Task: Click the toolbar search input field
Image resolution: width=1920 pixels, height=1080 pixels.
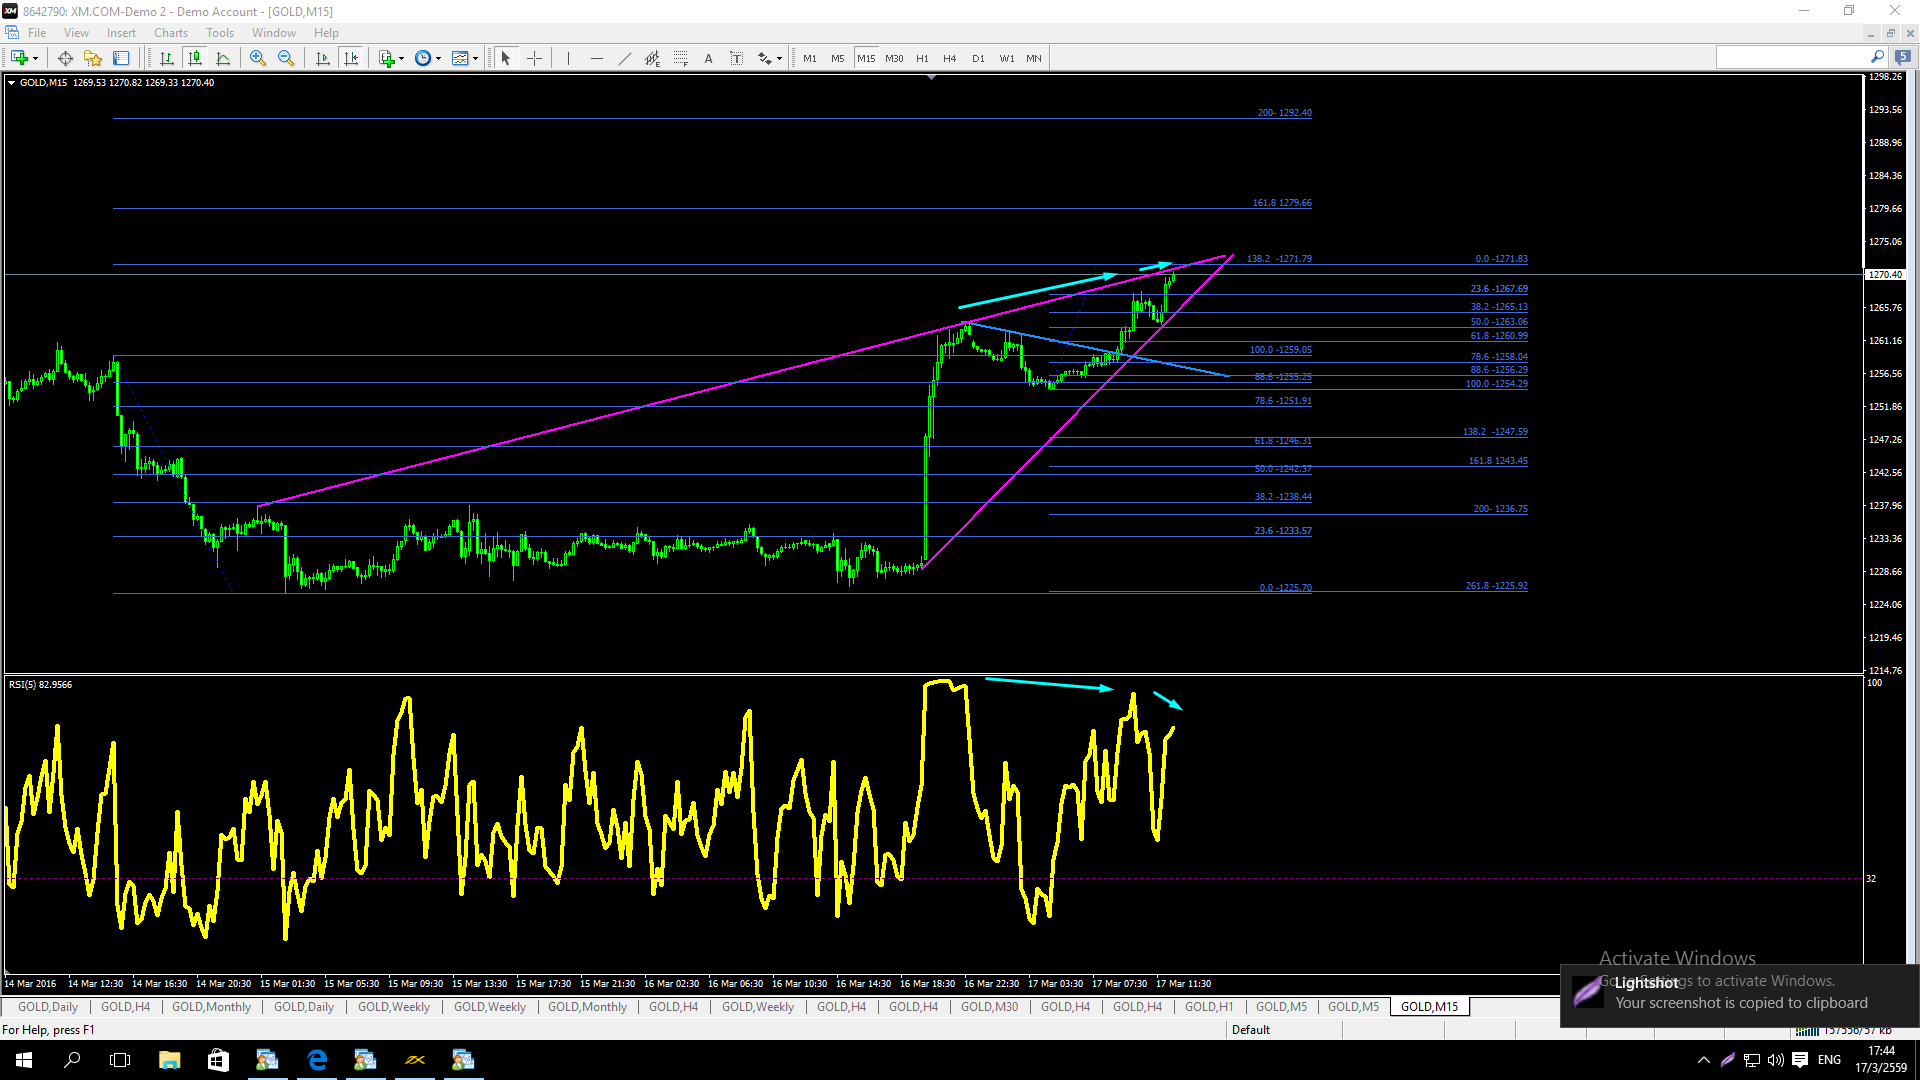Action: pos(1791,58)
